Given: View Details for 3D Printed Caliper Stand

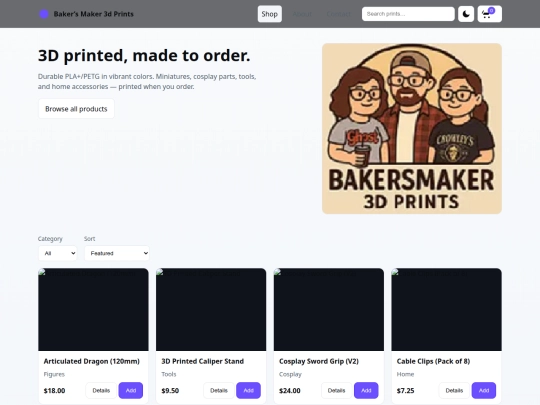Looking at the screenshot, I should 219,391.
